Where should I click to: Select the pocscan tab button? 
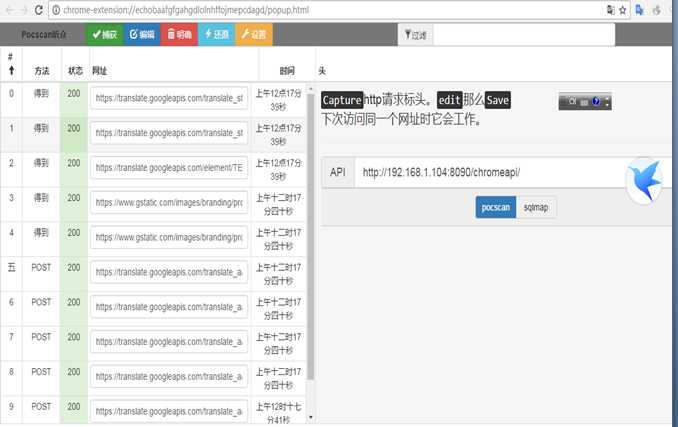(x=496, y=207)
